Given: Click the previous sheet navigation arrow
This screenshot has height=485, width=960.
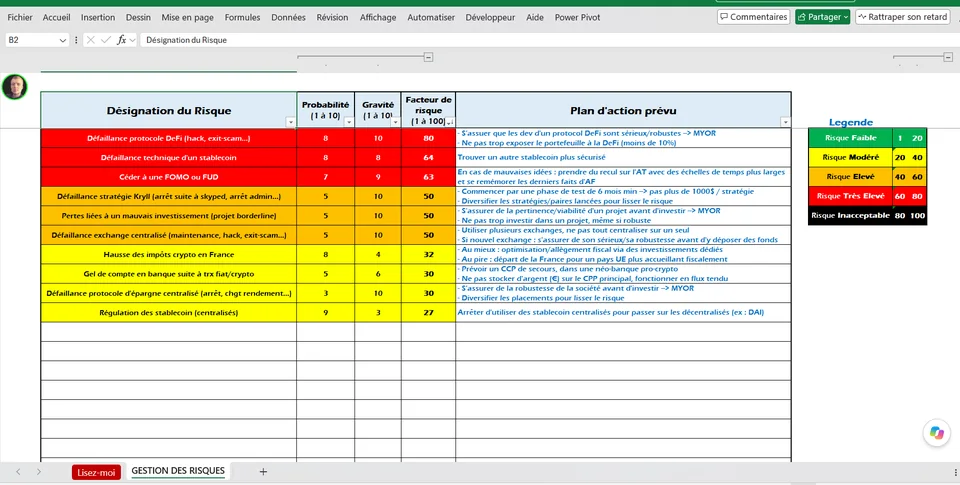Looking at the screenshot, I should coord(18,472).
